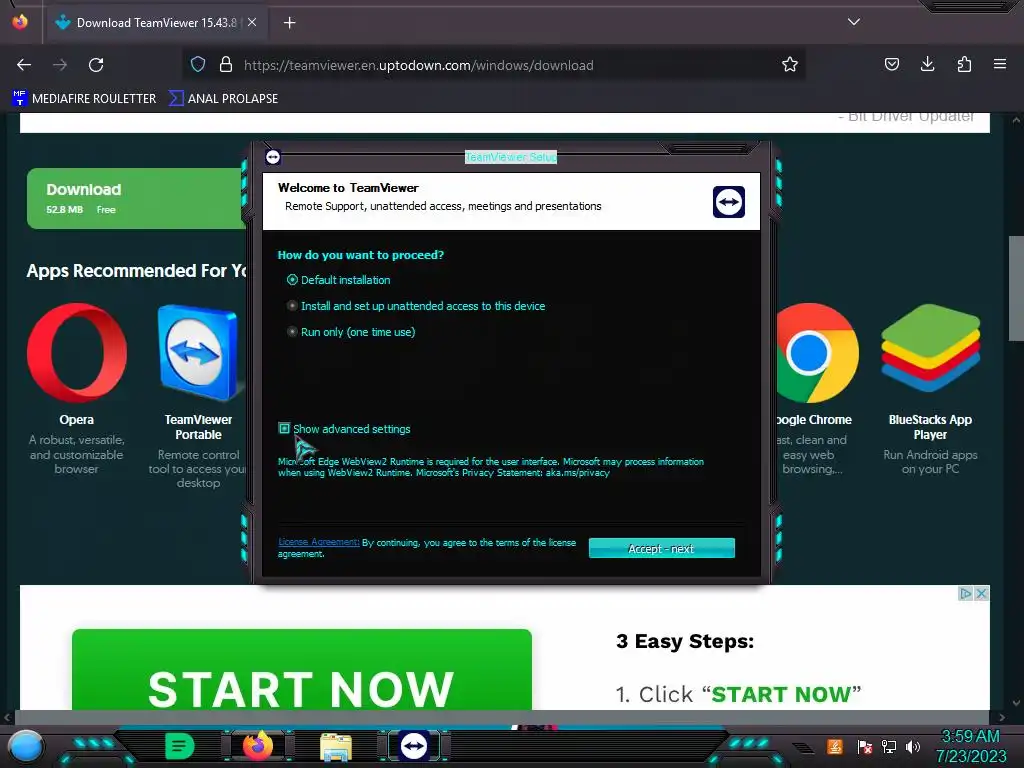Open Firefox extensions puzzle icon
This screenshot has width=1024, height=768.
(x=964, y=65)
